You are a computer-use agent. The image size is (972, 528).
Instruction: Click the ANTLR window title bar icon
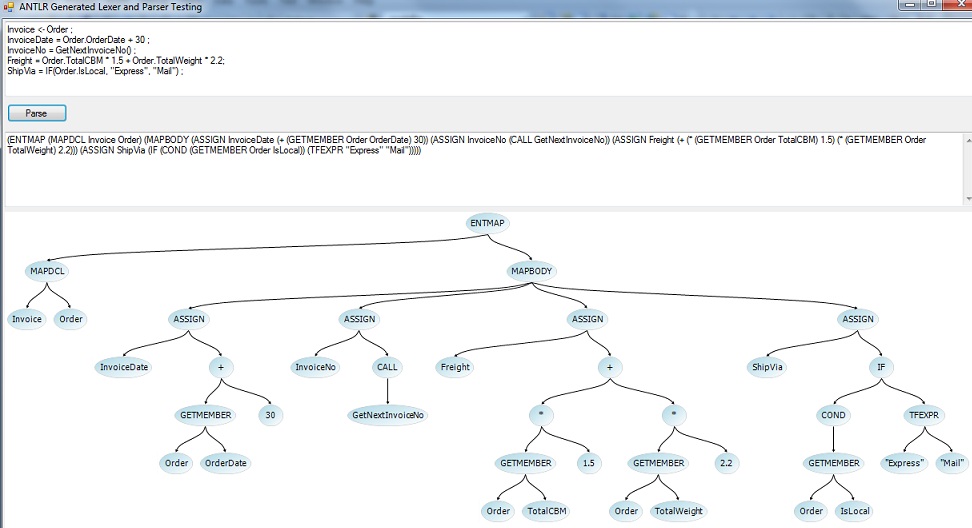coord(9,7)
